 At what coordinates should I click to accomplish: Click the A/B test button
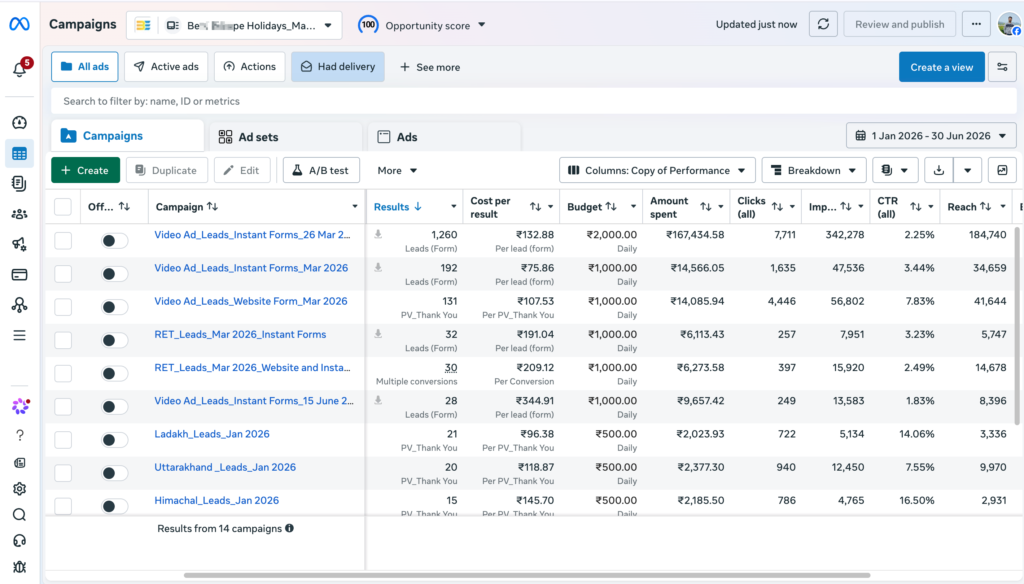pyautogui.click(x=321, y=170)
